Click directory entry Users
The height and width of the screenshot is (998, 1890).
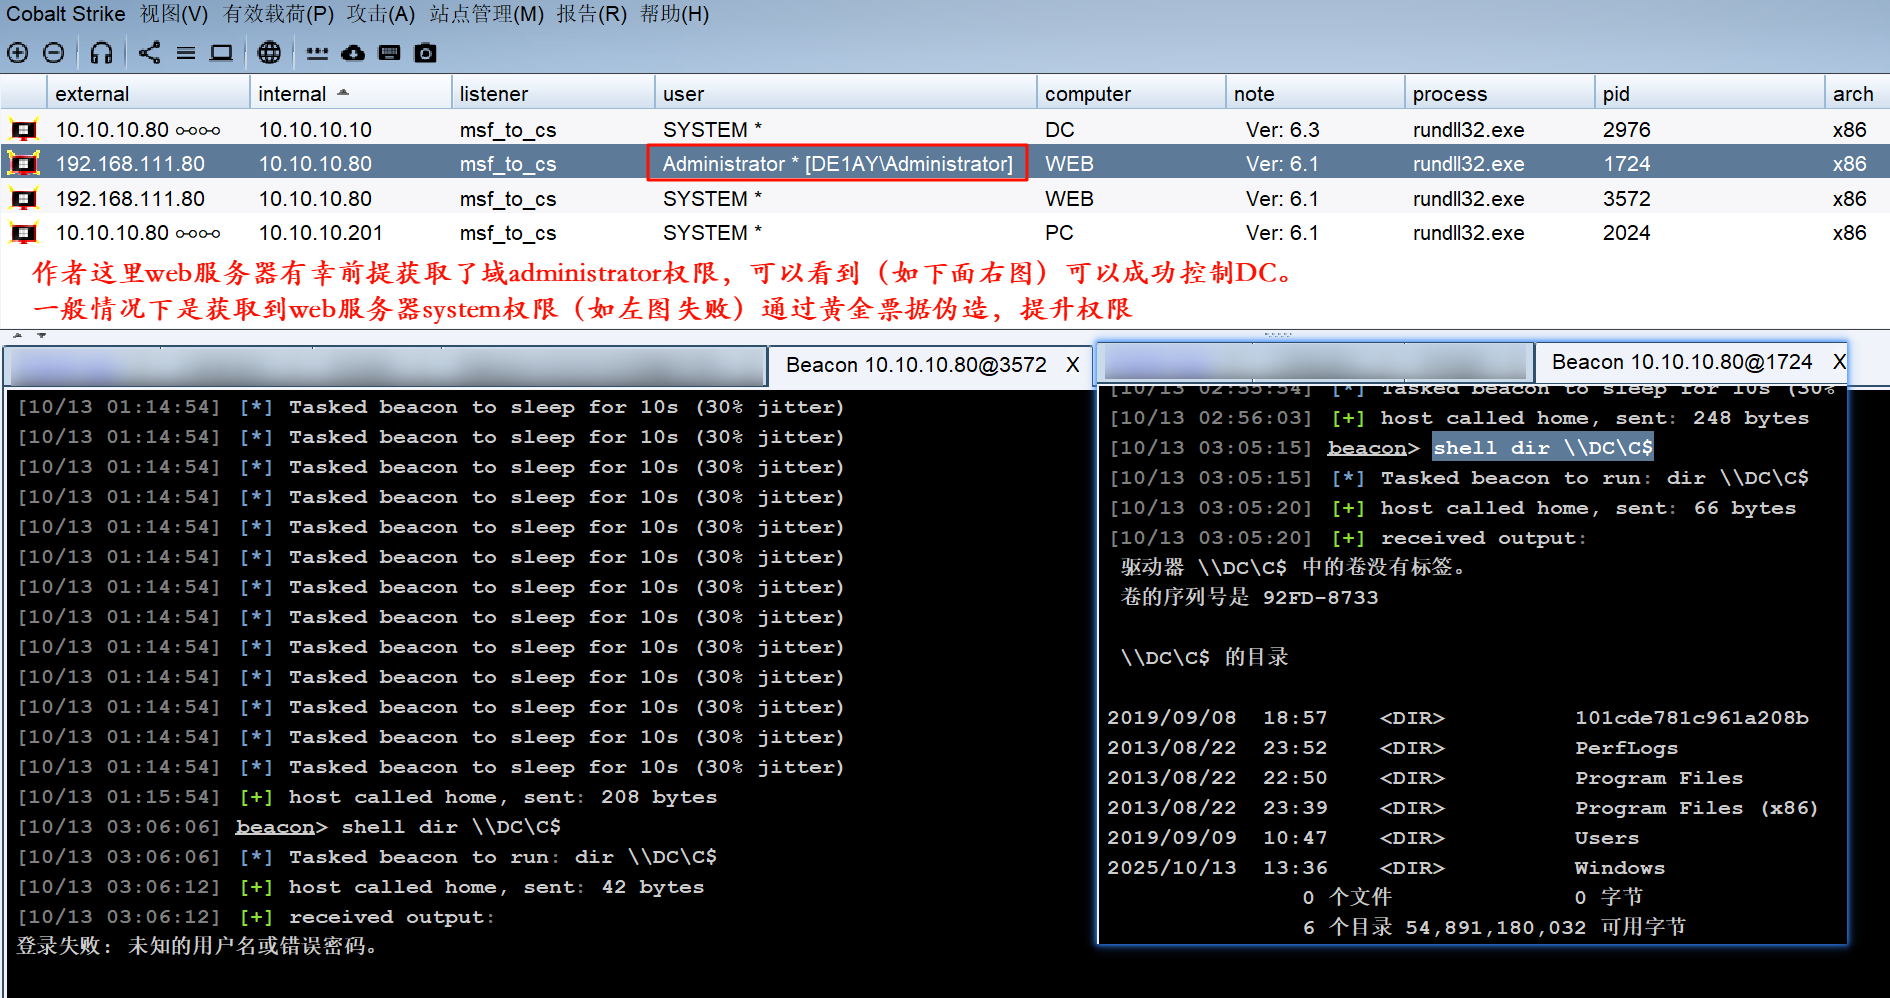(1607, 838)
